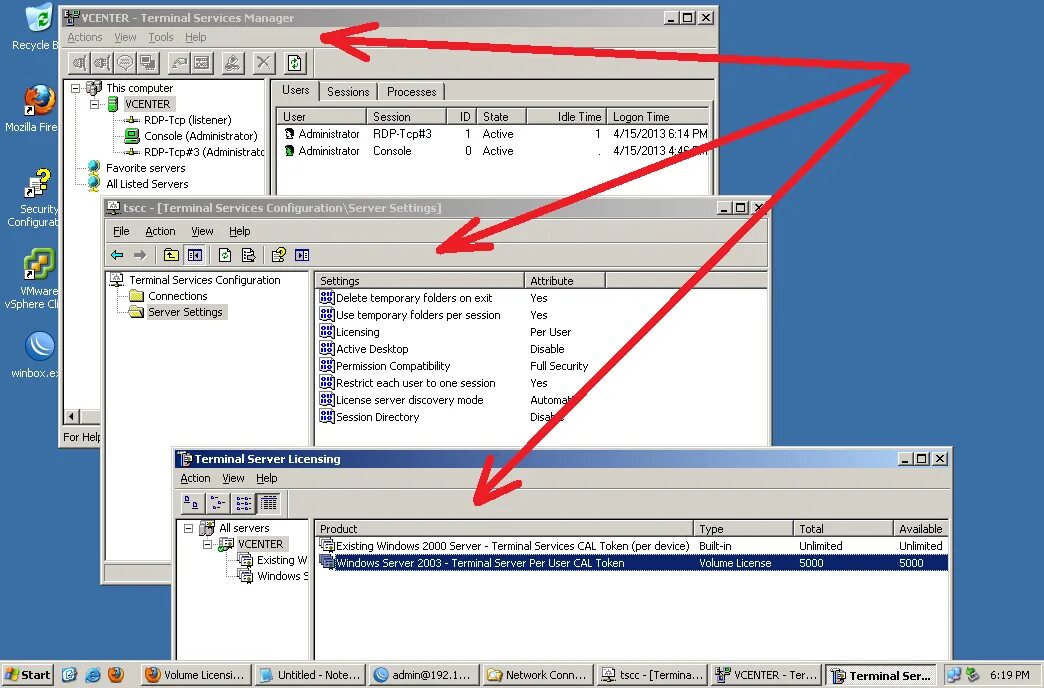Switch Licensing view to List
This screenshot has height=688, width=1044.
click(244, 503)
